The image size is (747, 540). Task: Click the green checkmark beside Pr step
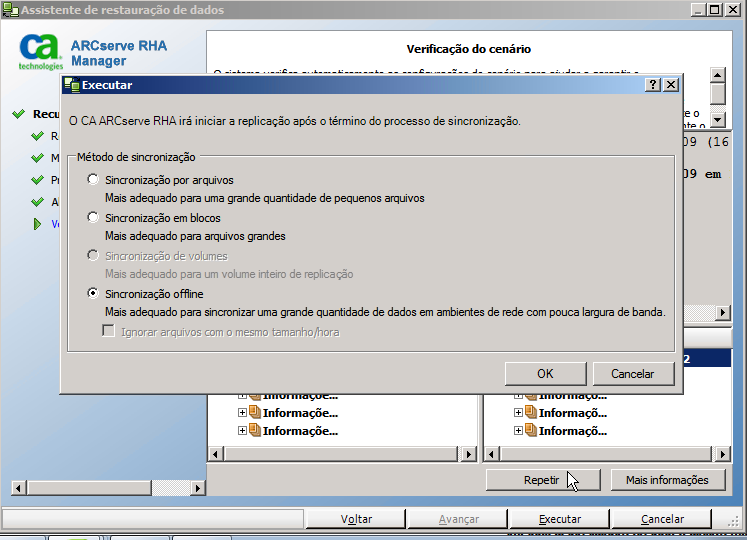37,180
